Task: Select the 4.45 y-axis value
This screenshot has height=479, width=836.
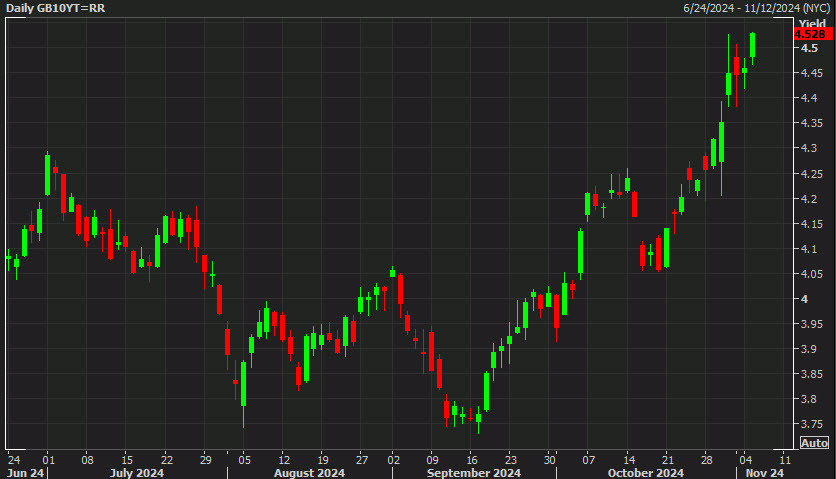Action: [811, 73]
